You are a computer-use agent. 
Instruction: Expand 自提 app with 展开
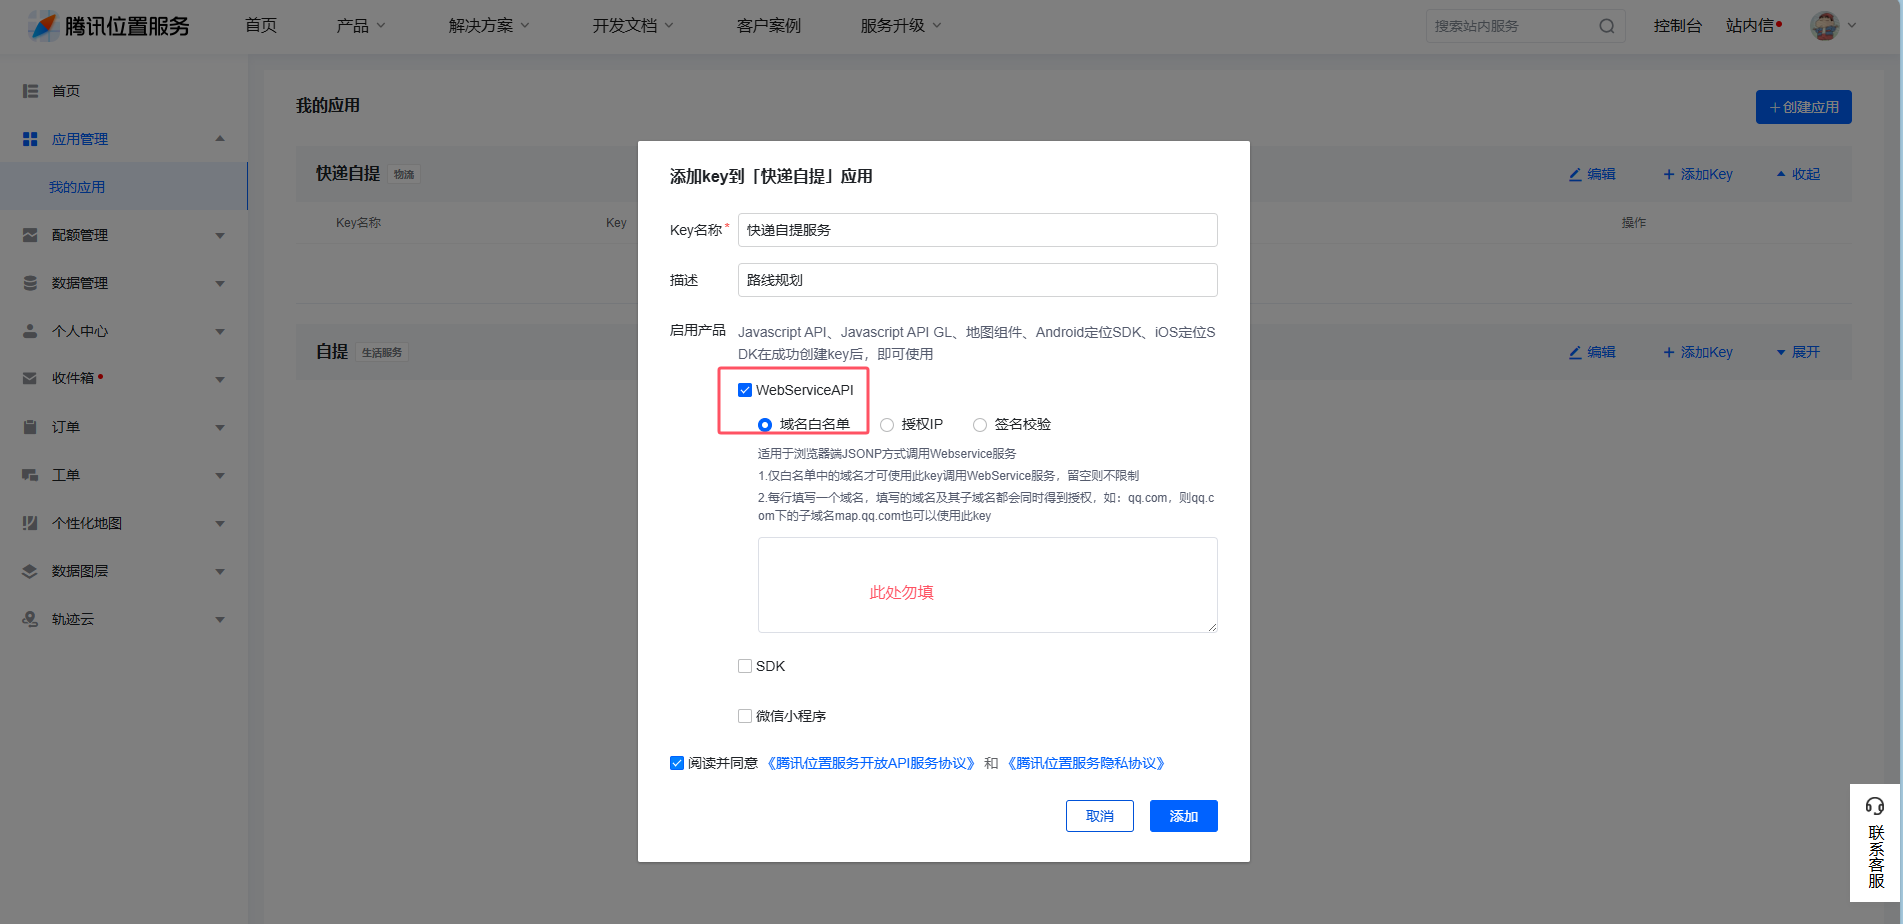point(1798,352)
